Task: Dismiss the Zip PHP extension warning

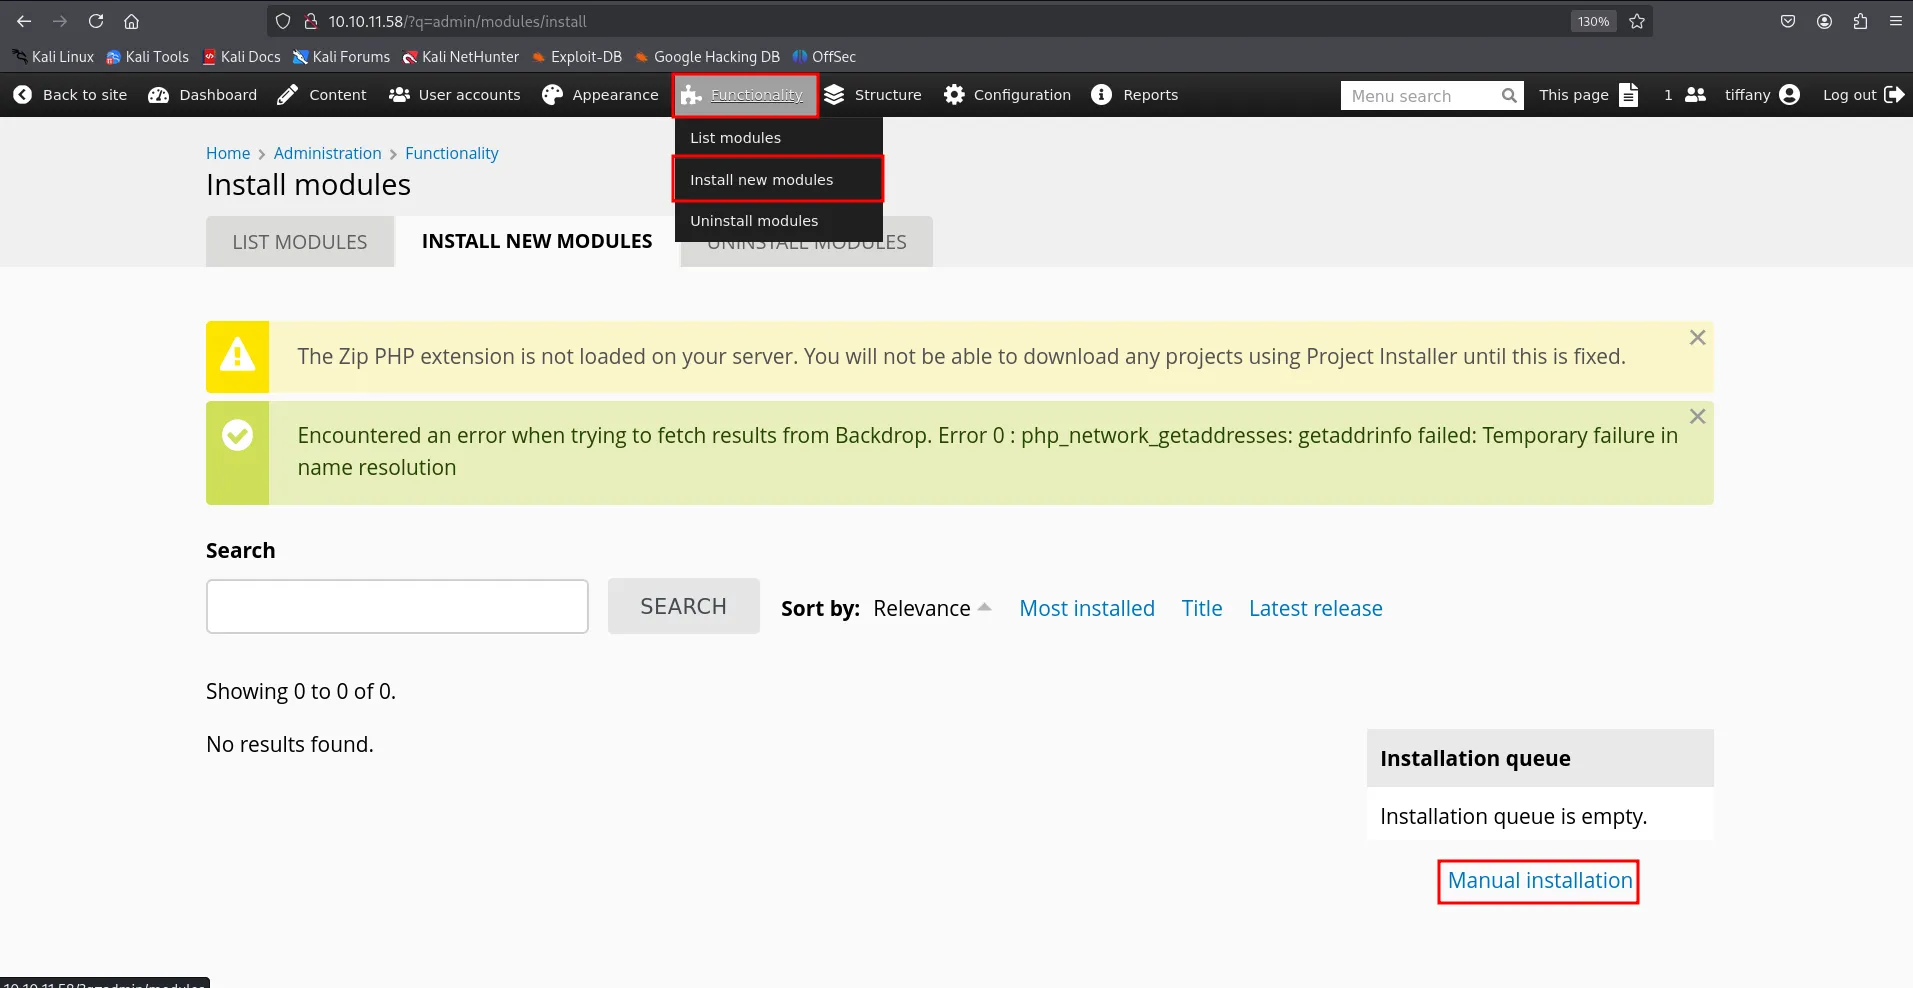Action: coord(1697,338)
